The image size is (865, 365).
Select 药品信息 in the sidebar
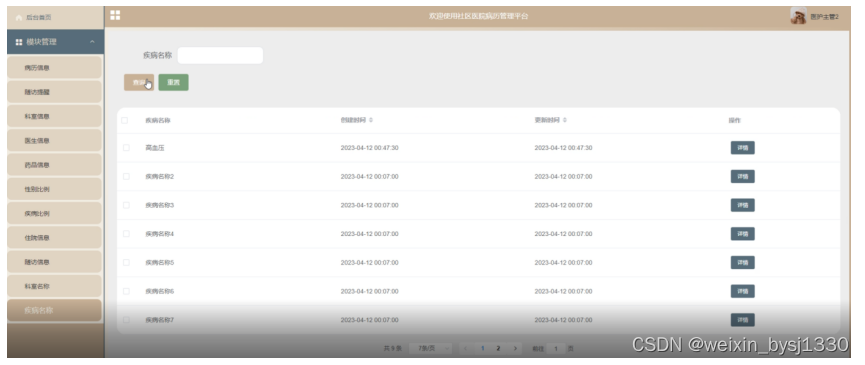54,165
